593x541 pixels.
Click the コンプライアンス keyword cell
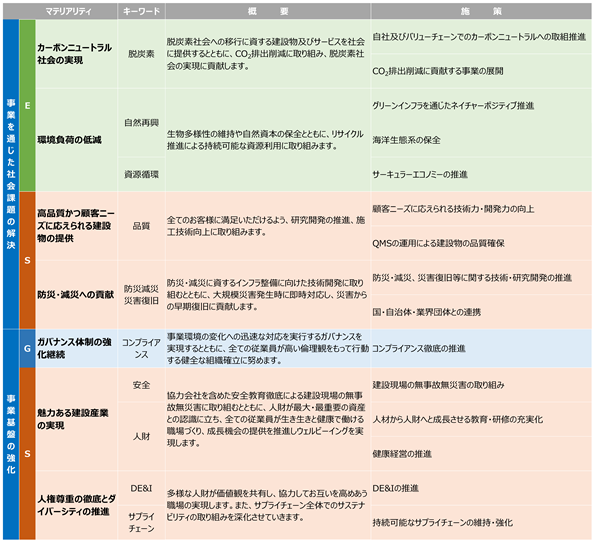coord(141,348)
